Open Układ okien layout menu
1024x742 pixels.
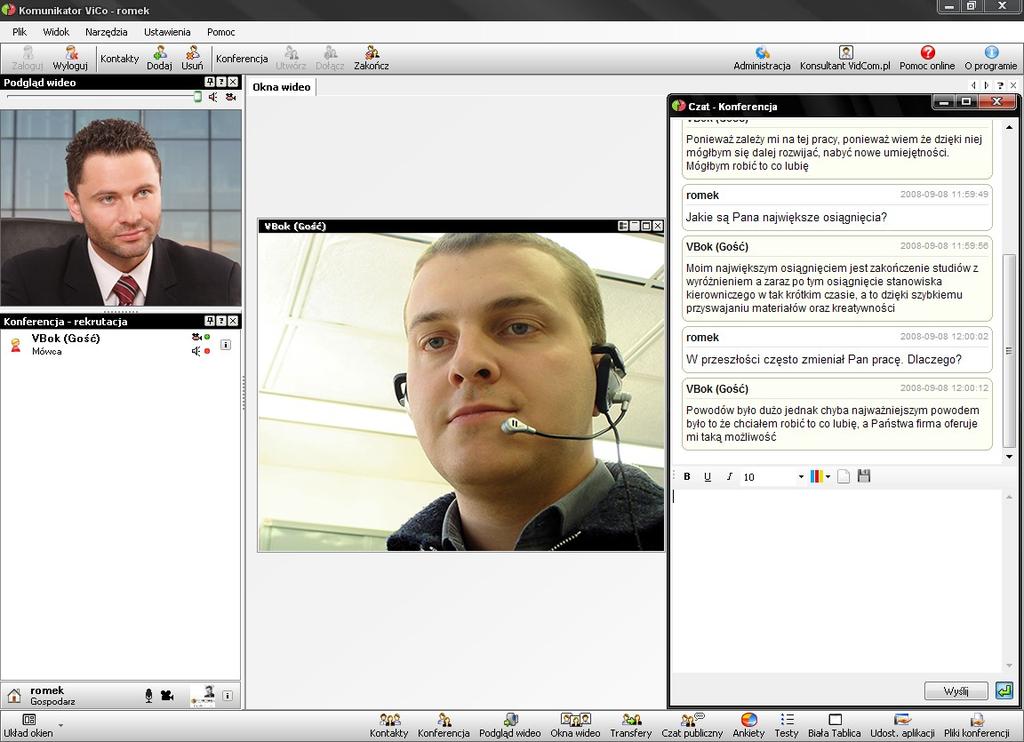click(31, 726)
